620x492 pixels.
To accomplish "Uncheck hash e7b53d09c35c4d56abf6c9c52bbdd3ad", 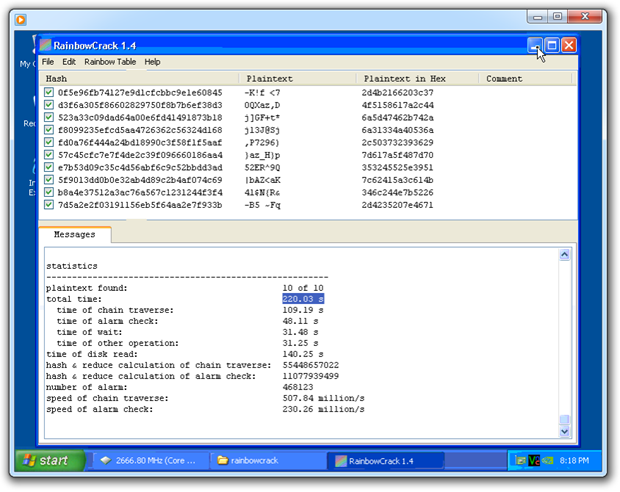I will [x=49, y=167].
